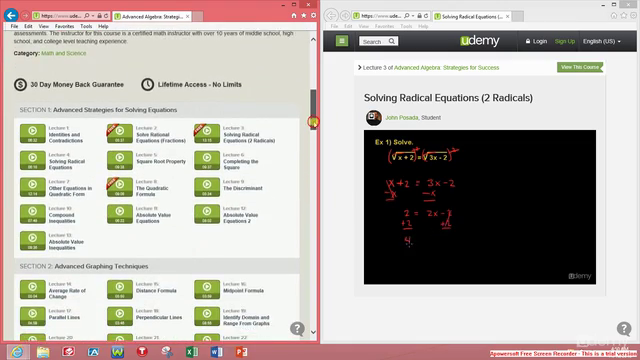
Task: Open address bar search dropdown in left browser
Action: tap(93, 16)
